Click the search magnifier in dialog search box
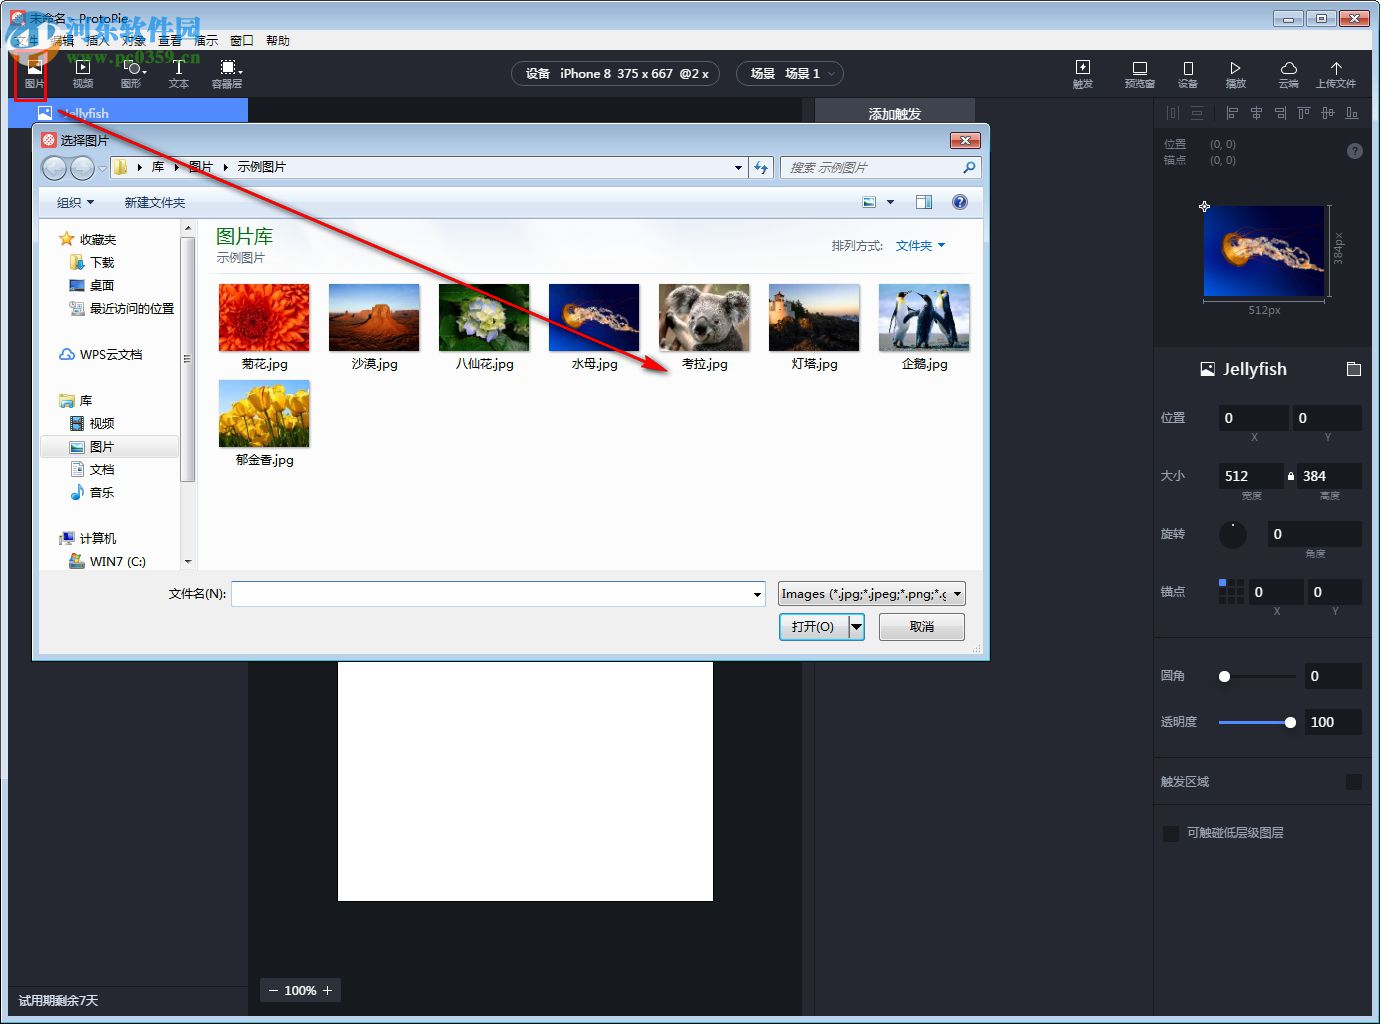The image size is (1380, 1024). coord(969,168)
